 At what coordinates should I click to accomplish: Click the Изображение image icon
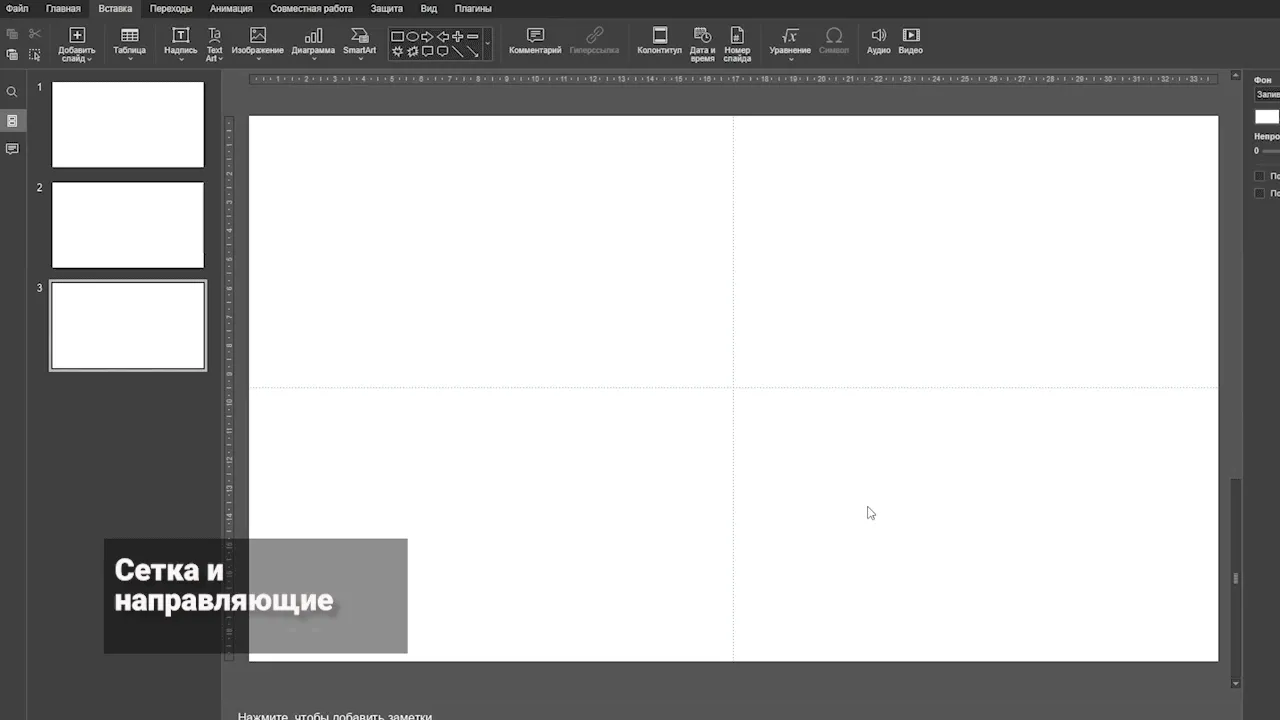(257, 43)
